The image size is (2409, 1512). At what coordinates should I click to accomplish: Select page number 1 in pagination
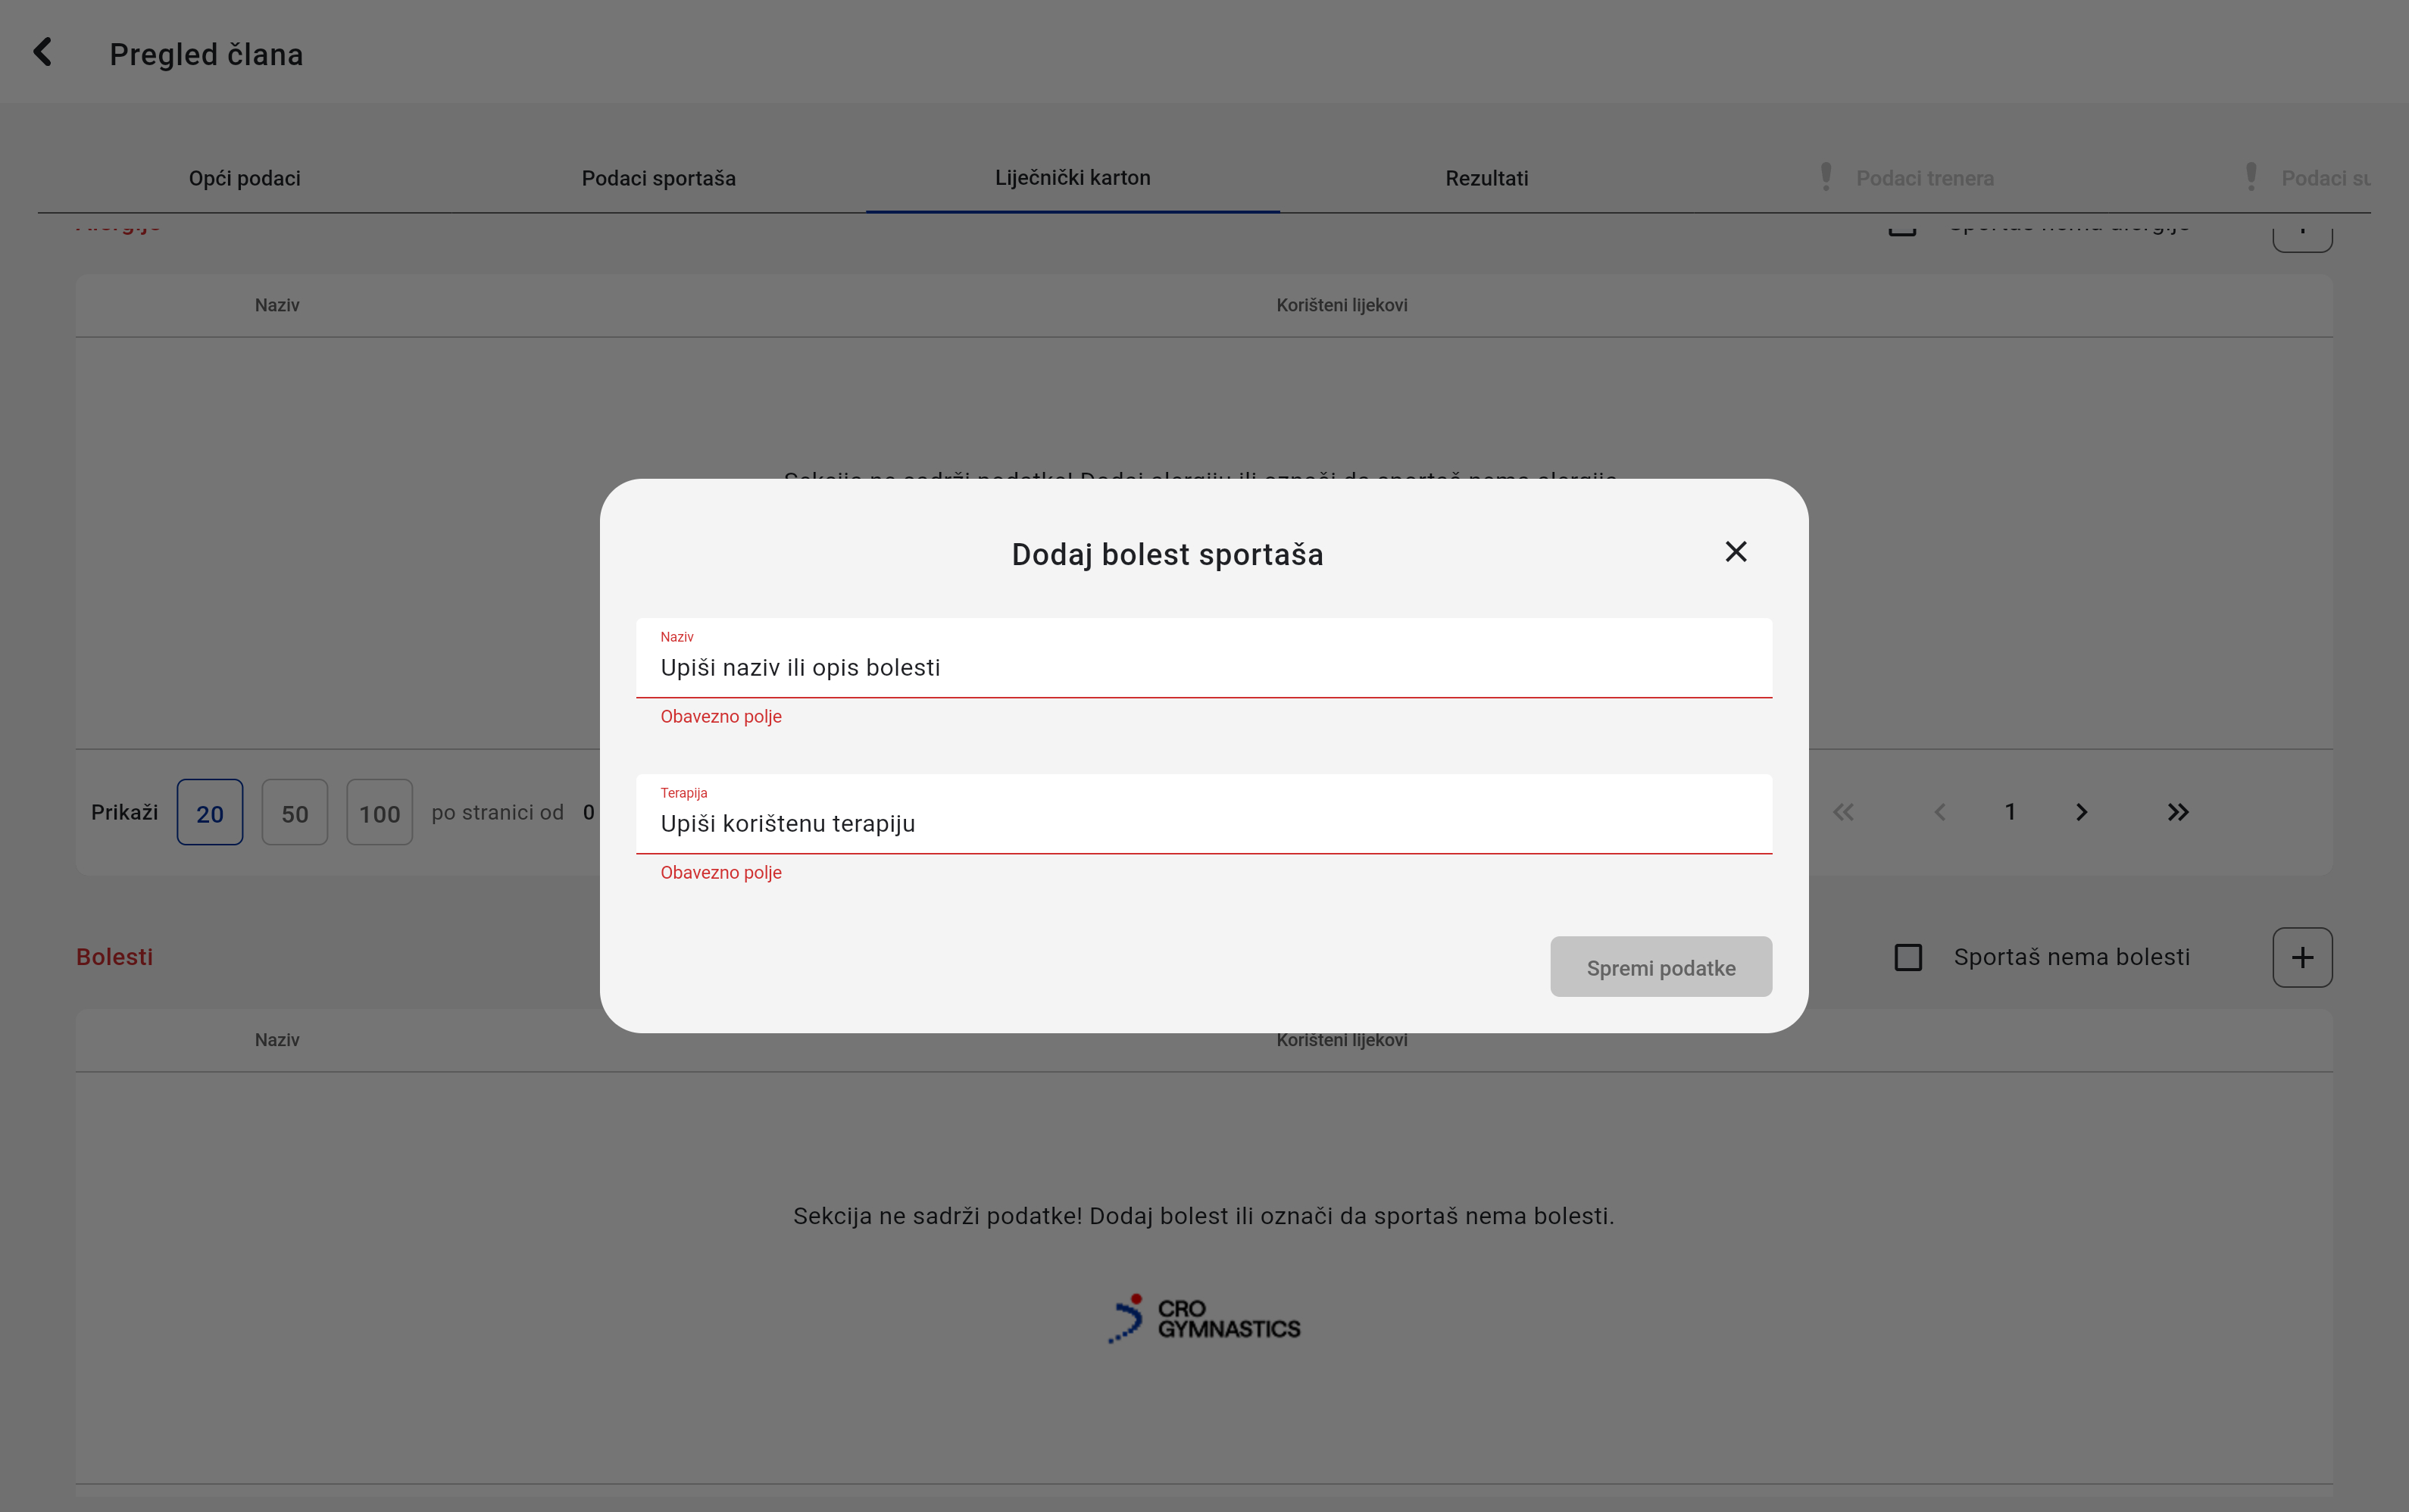[2010, 812]
